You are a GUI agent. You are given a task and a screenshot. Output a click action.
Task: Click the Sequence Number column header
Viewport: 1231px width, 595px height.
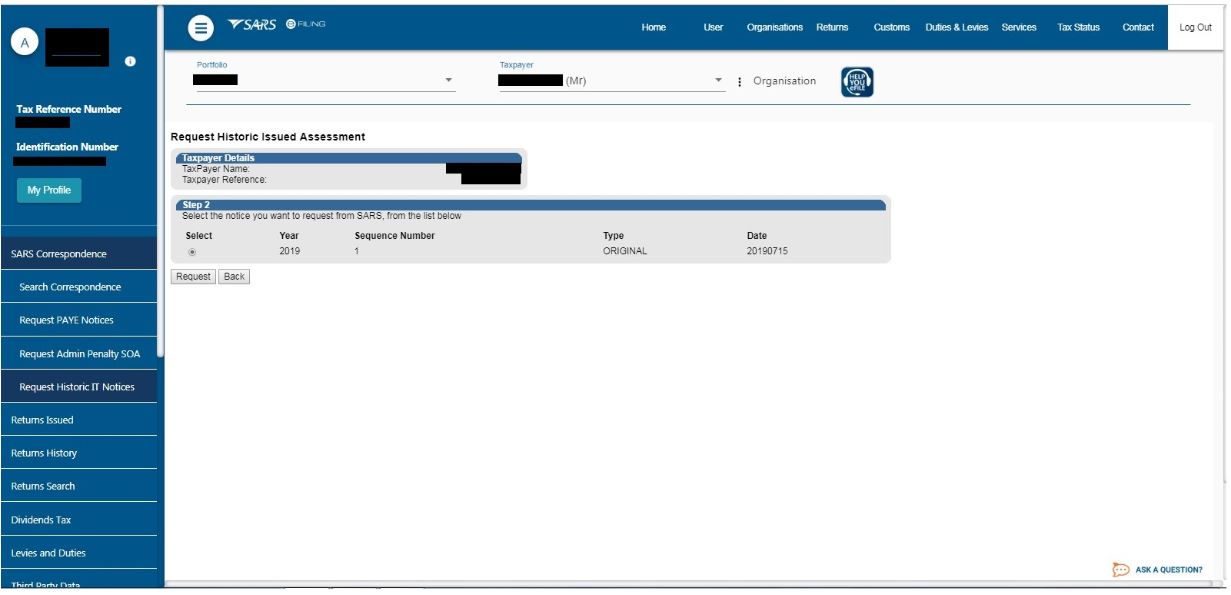pos(395,236)
